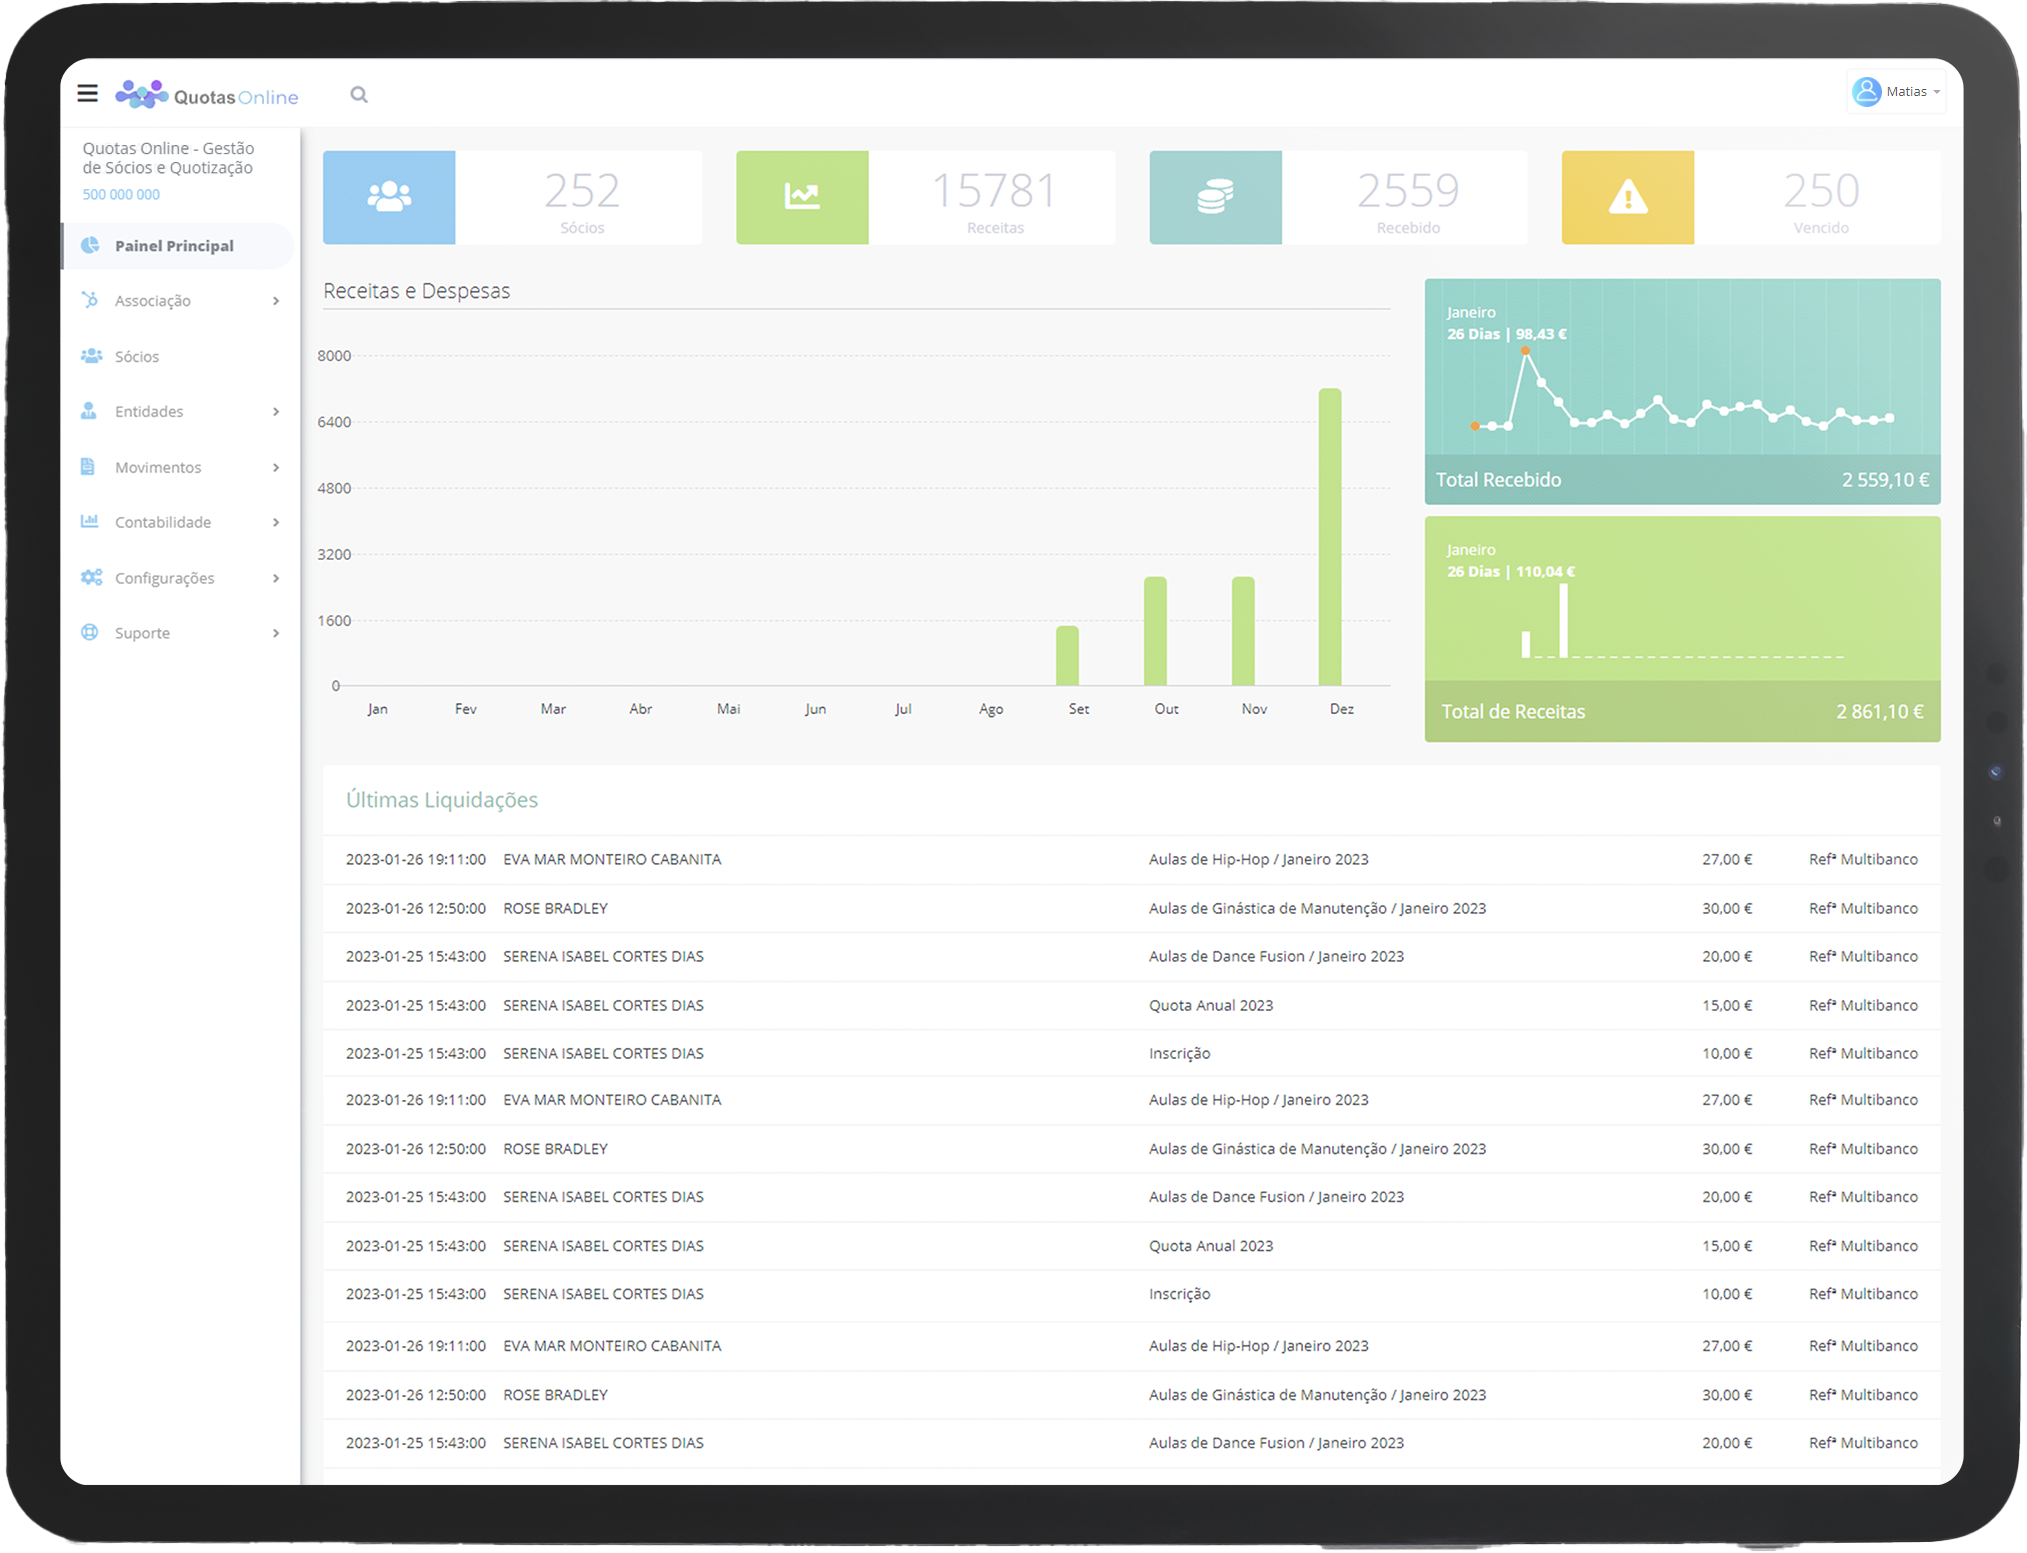Click the Quotas Online logo

(207, 95)
